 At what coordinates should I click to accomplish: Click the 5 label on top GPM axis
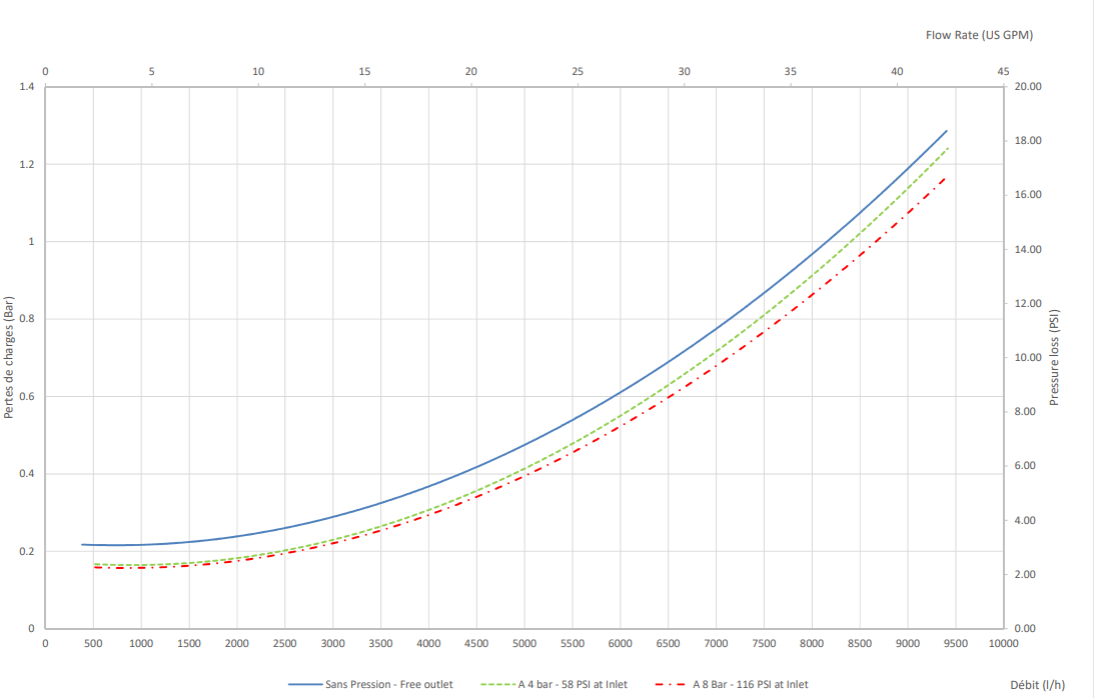pos(151,71)
